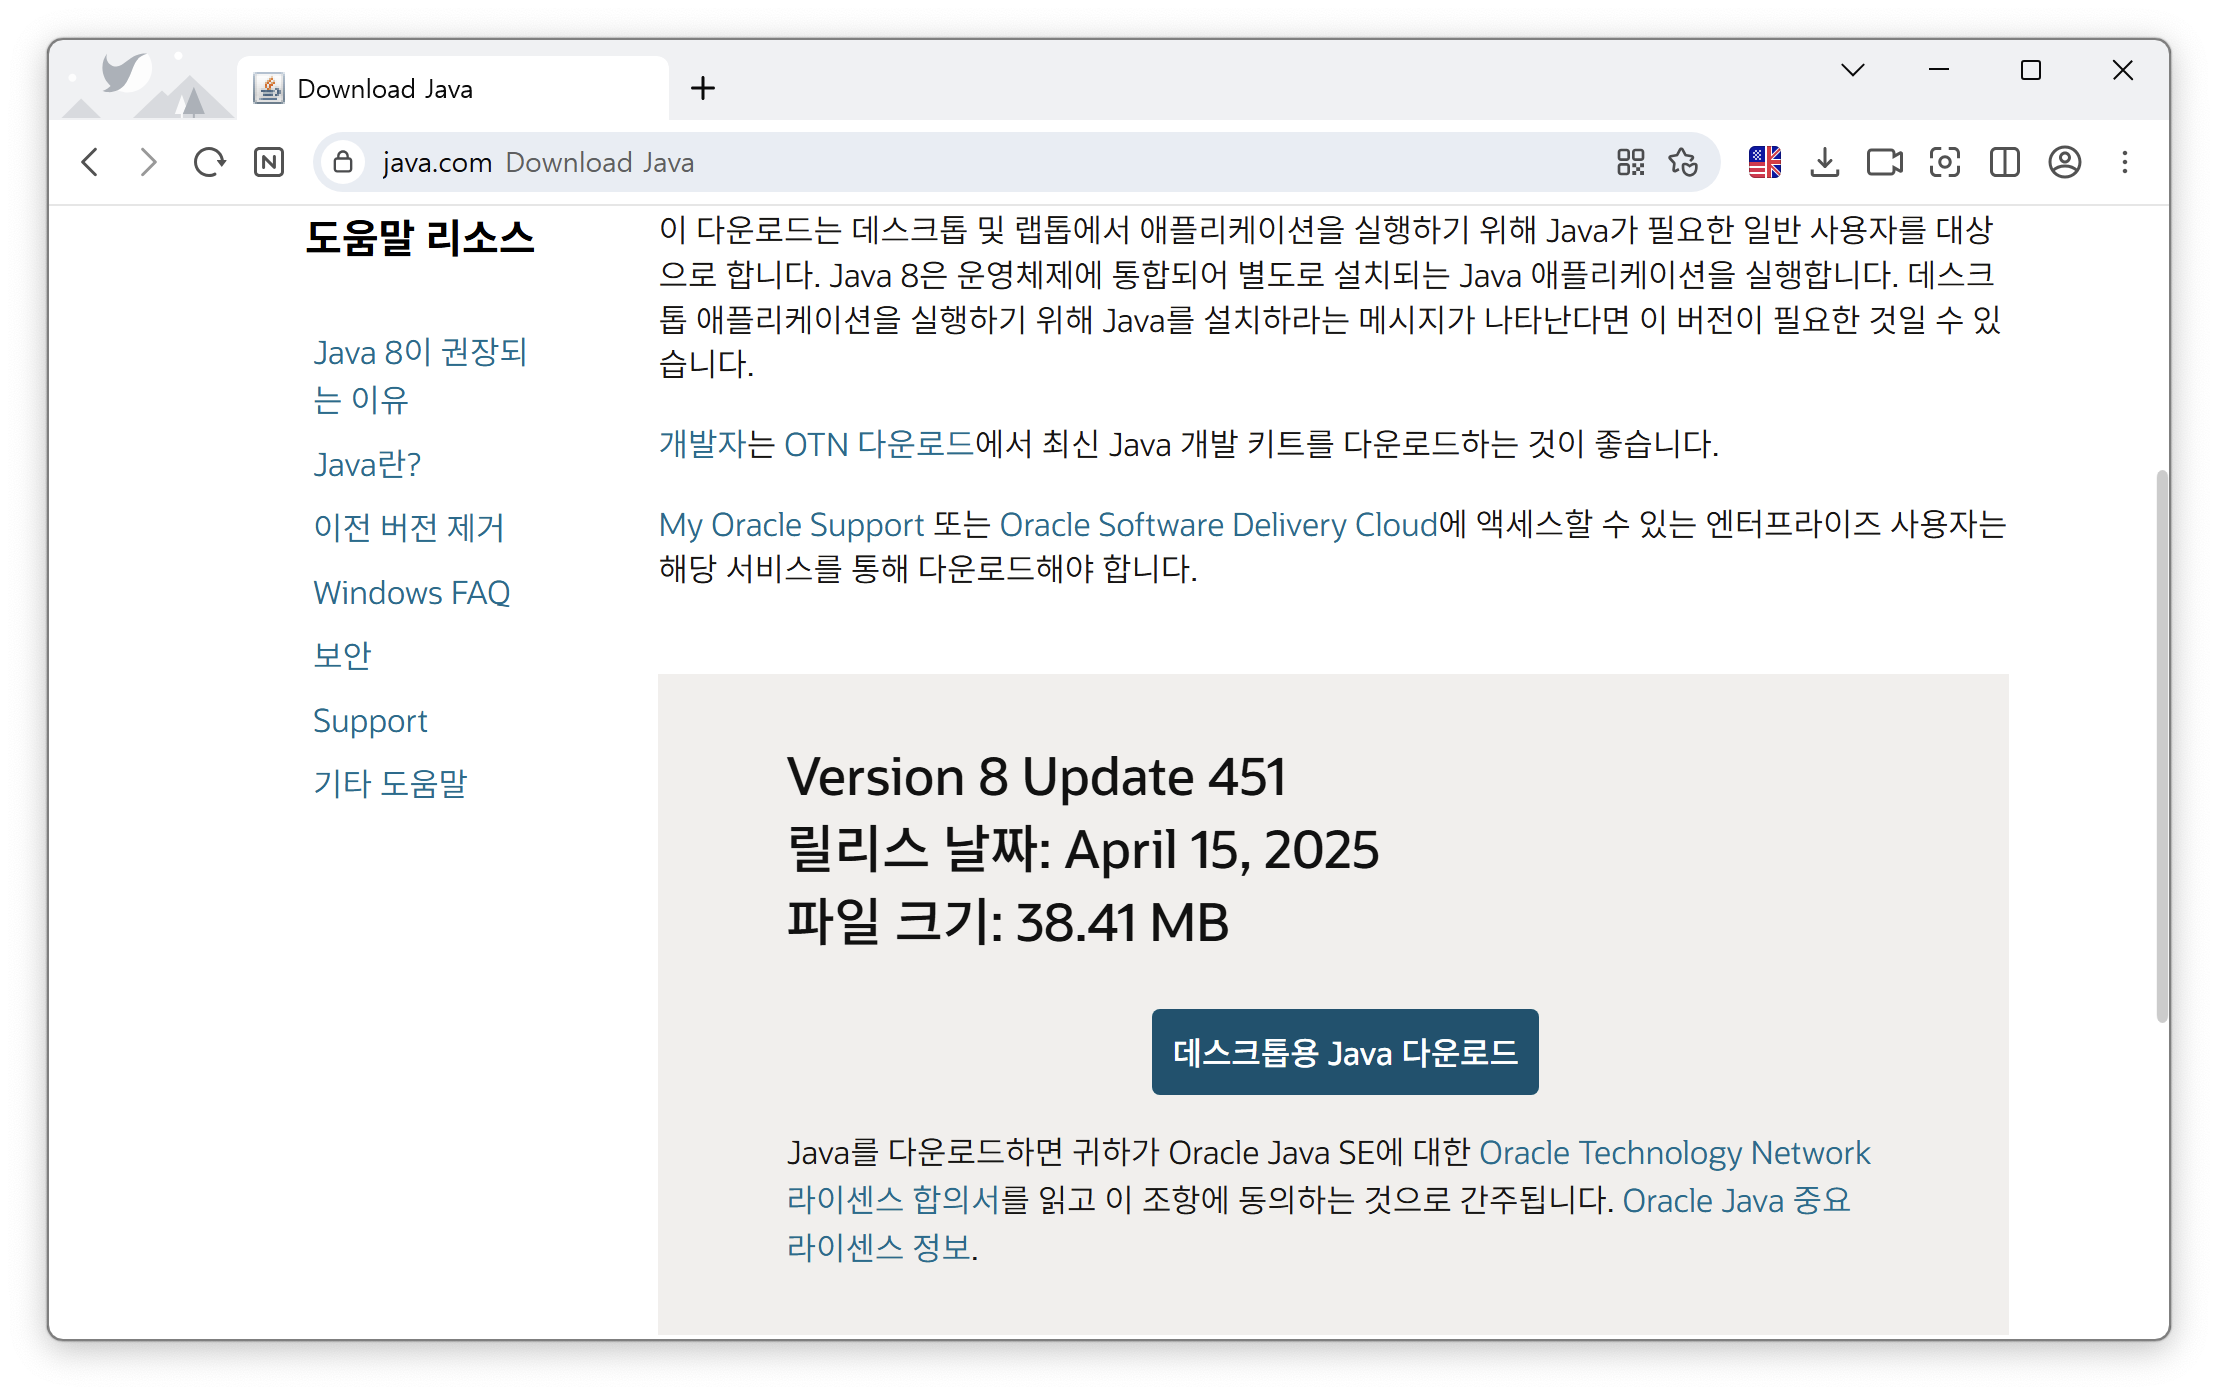The height and width of the screenshot is (1396, 2218).
Task: Toggle the split view panel icon
Action: click(2005, 162)
